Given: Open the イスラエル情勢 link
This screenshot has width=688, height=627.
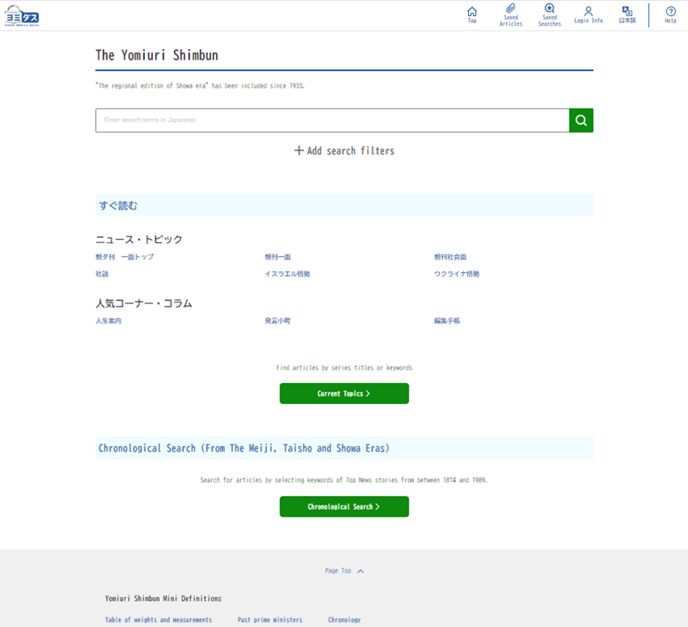Looking at the screenshot, I should (x=287, y=274).
